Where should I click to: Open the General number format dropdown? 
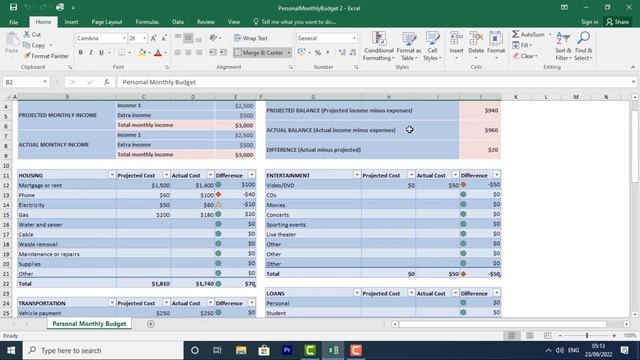(x=354, y=38)
